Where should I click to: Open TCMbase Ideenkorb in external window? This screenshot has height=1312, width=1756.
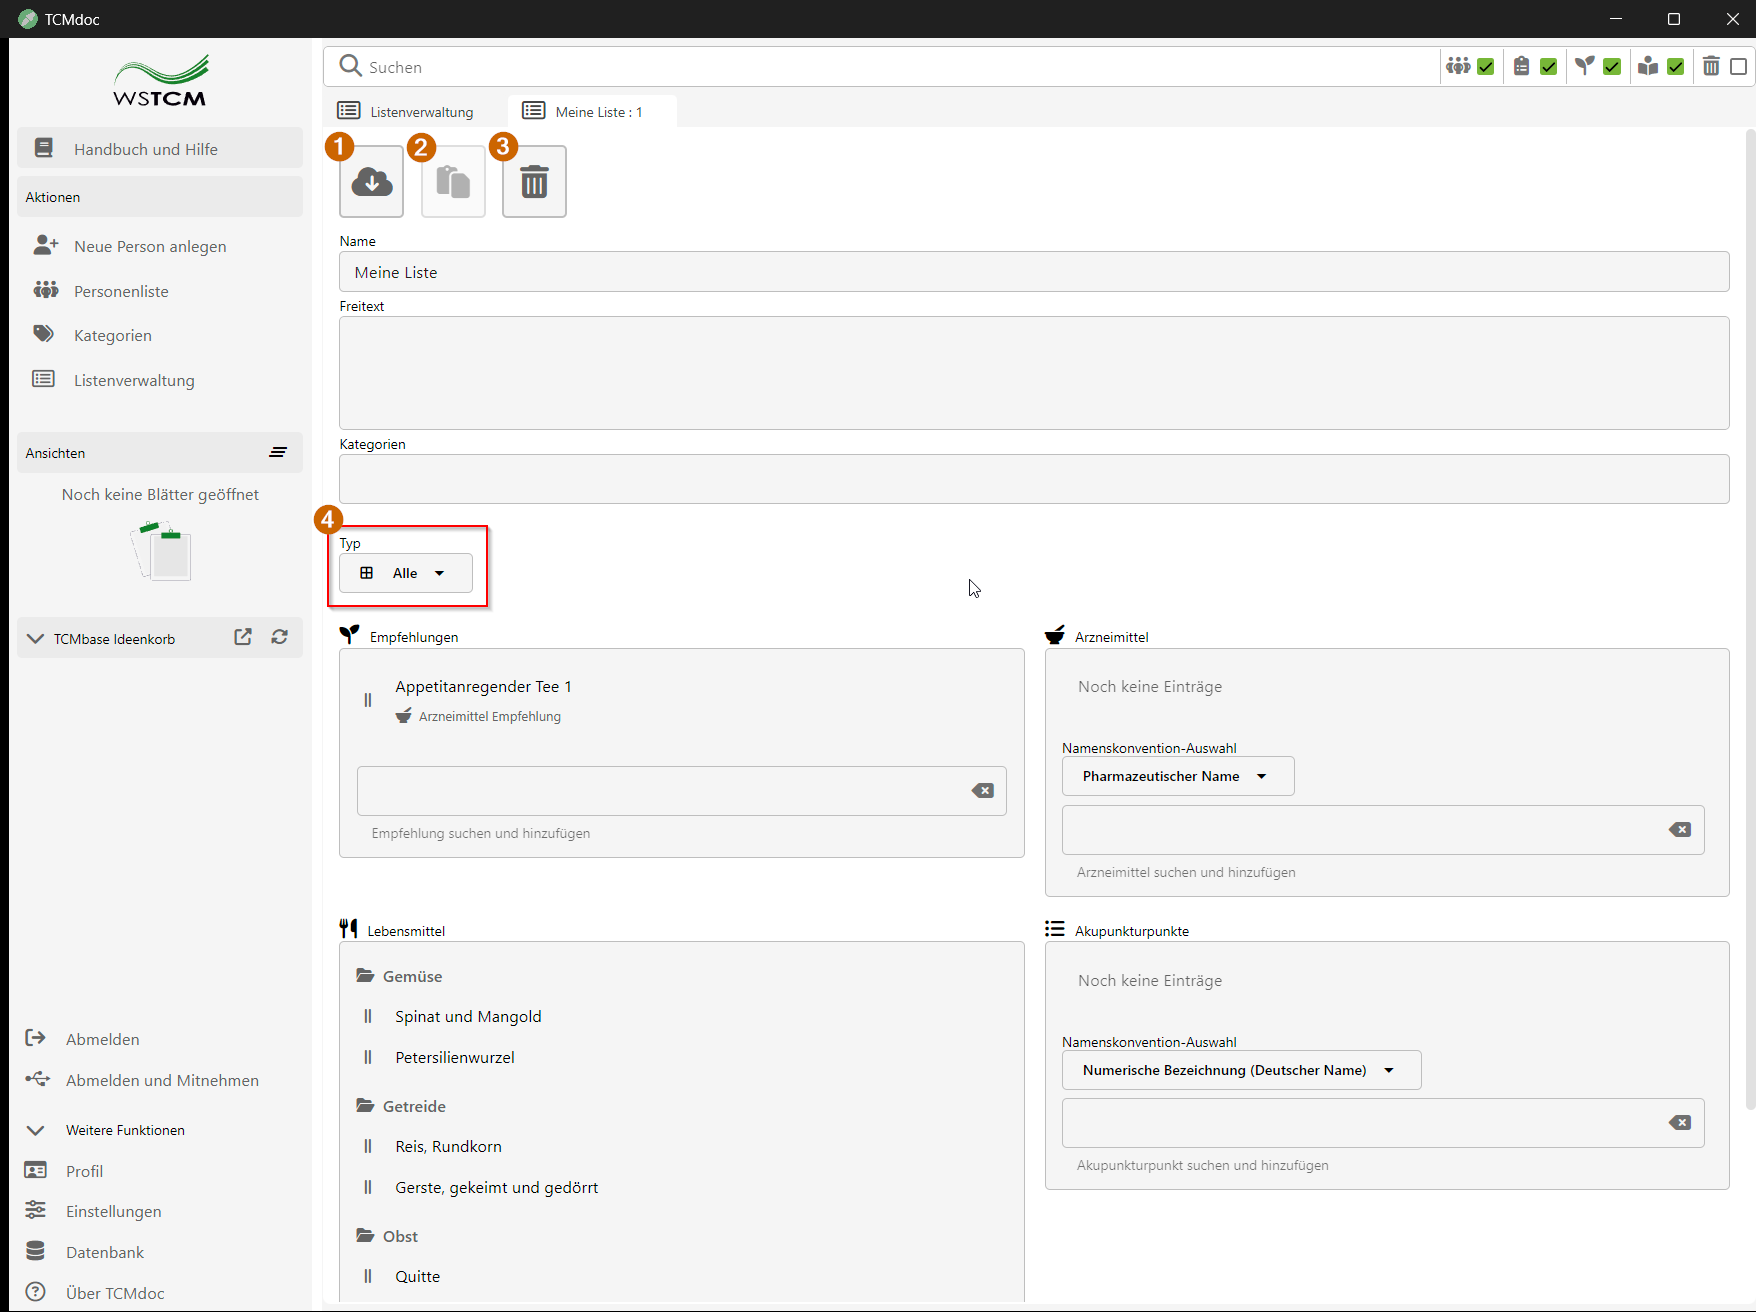pos(243,638)
